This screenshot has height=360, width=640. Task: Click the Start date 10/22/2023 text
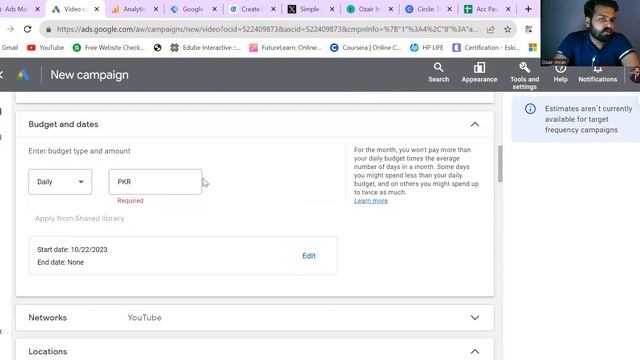(72, 249)
